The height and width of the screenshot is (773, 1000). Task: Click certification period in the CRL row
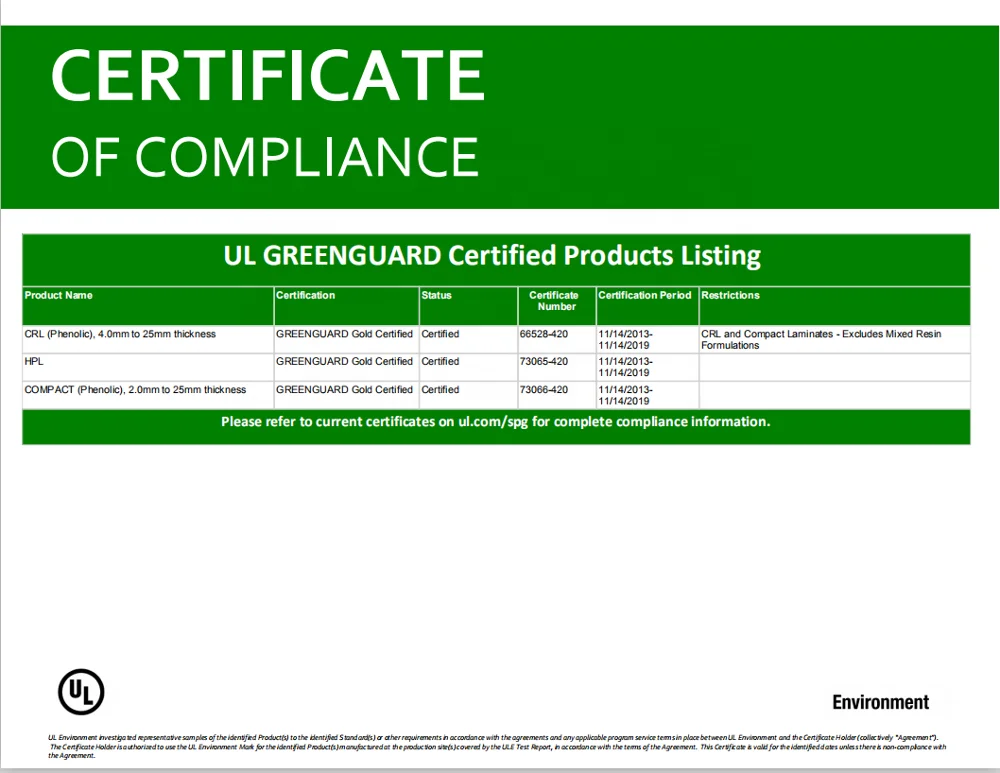pos(625,340)
